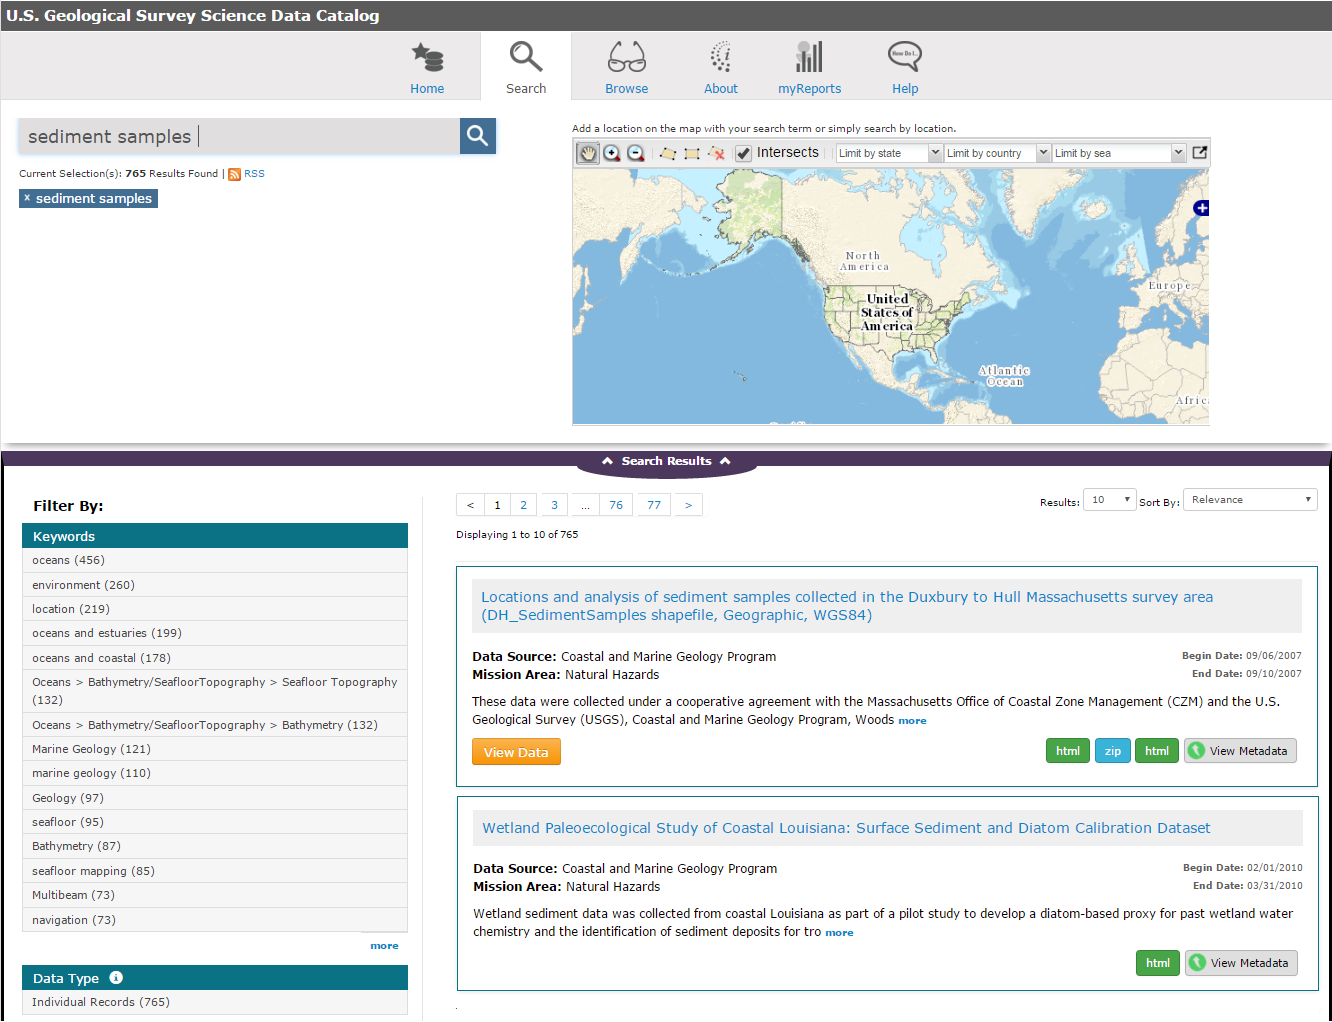Open myReports chart icon

[x=809, y=57]
